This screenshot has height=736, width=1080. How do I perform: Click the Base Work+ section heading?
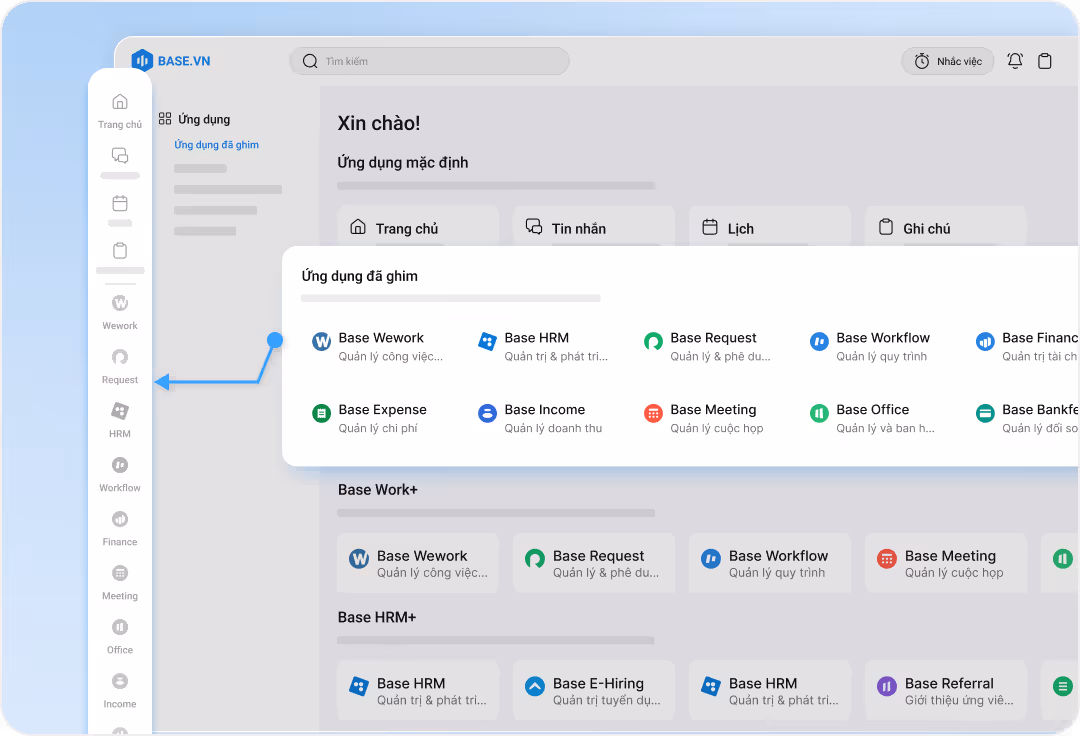coord(377,490)
